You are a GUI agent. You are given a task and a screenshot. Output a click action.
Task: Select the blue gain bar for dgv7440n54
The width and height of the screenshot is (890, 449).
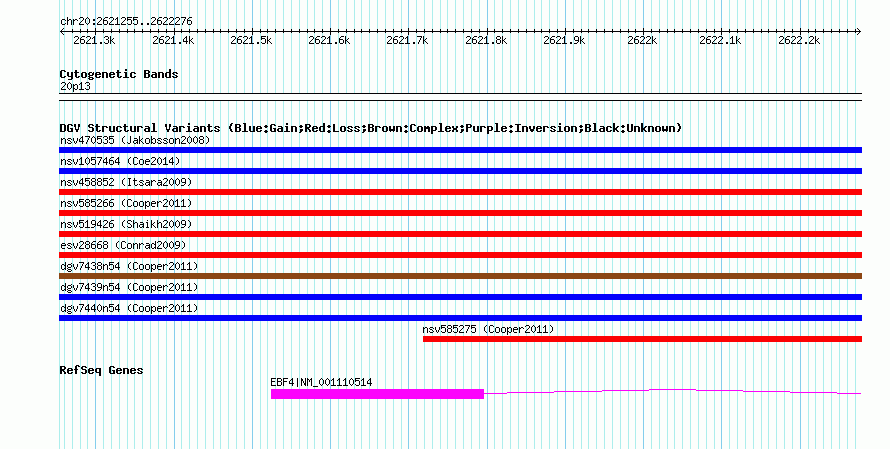coord(460,318)
